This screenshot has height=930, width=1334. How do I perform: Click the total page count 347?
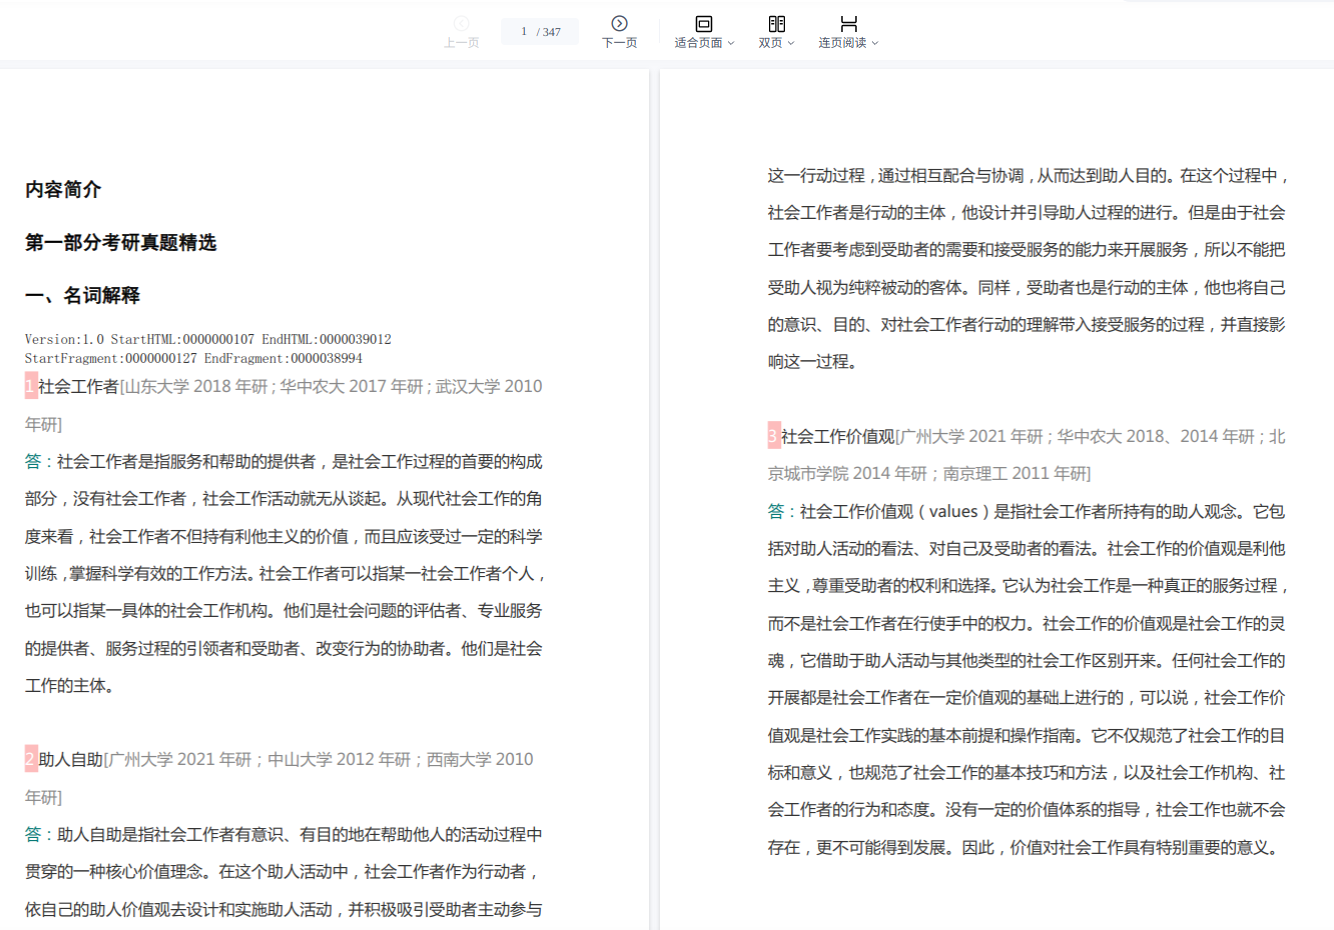point(551,32)
